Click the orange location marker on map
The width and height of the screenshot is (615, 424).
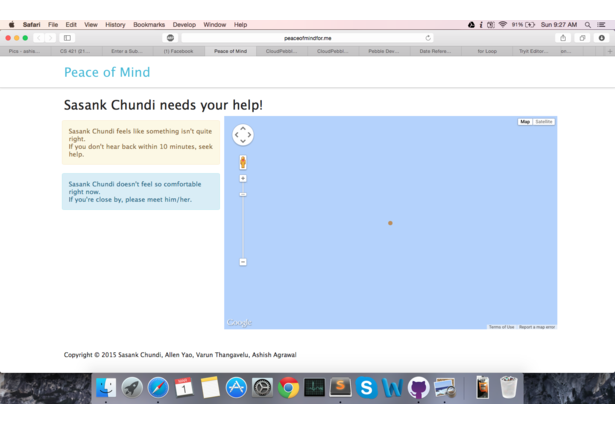[390, 223]
